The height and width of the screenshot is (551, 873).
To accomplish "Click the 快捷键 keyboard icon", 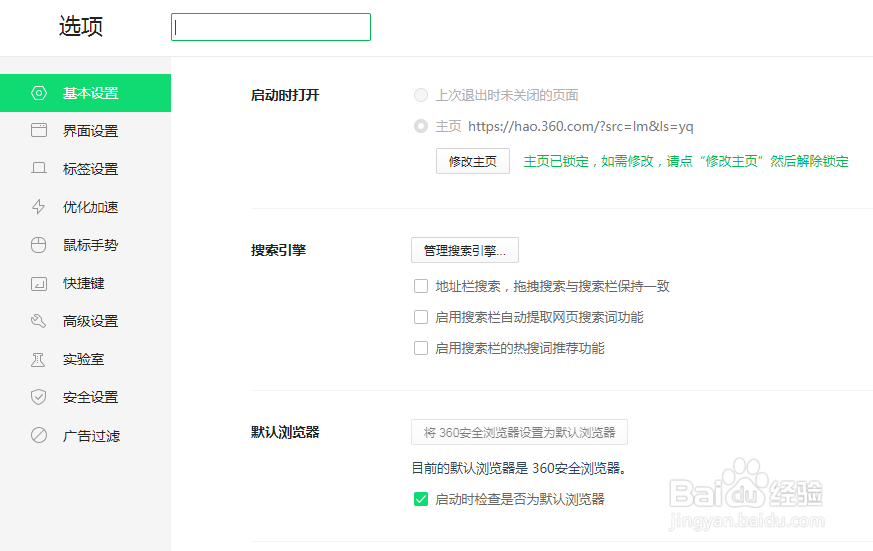I will (39, 283).
